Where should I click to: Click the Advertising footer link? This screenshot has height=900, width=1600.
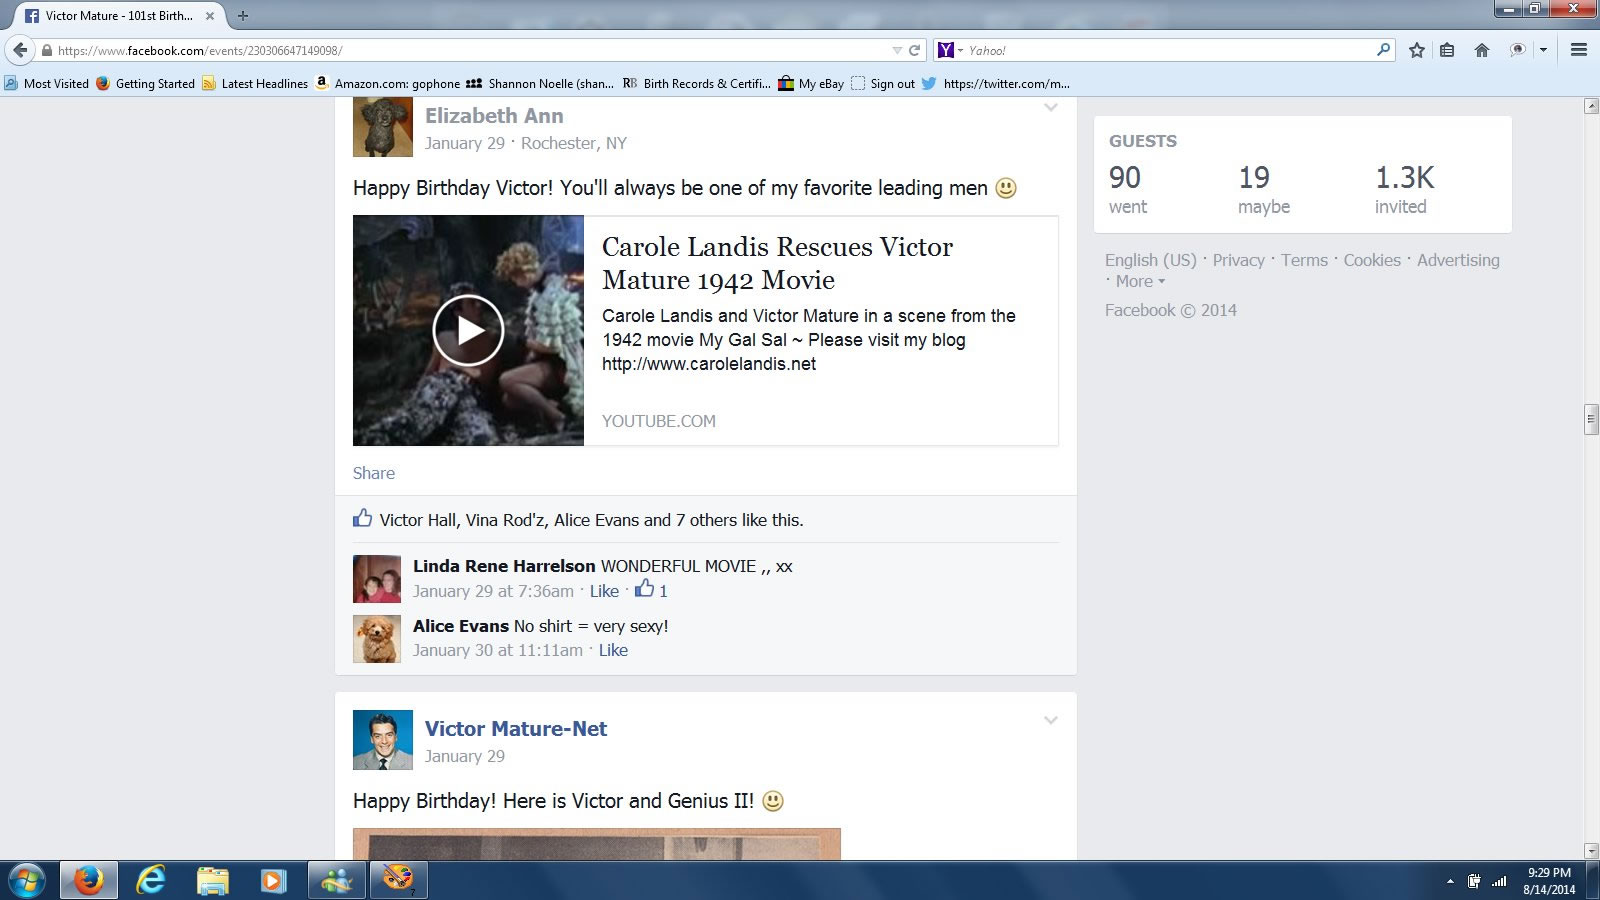1458,260
